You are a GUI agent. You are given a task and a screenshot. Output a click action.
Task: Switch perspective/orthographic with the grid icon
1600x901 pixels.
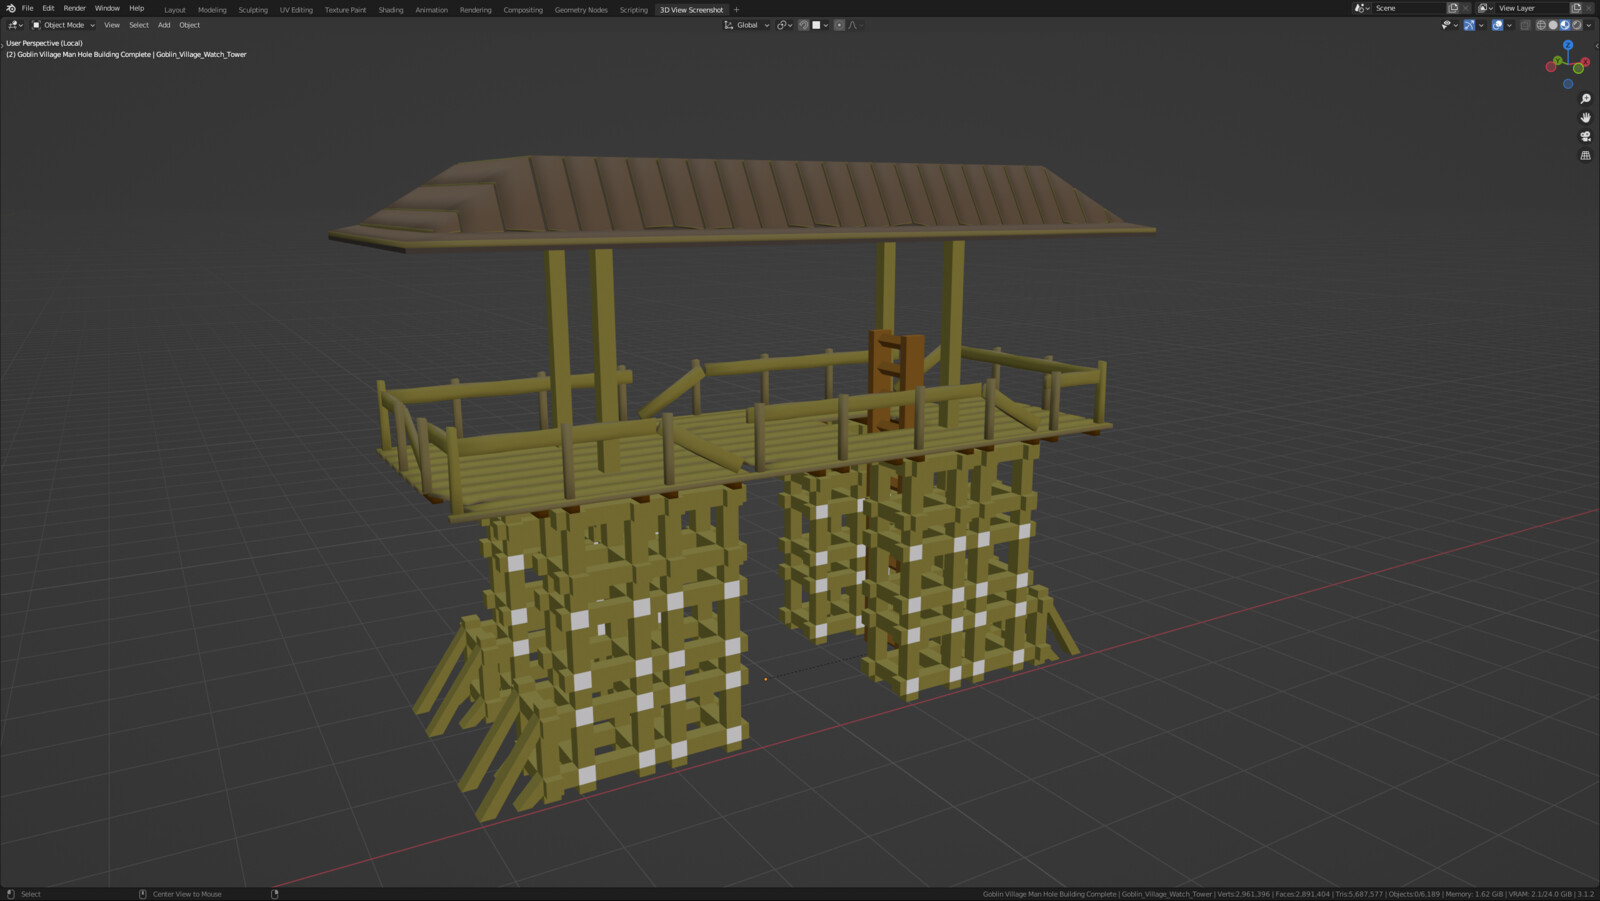click(1585, 156)
